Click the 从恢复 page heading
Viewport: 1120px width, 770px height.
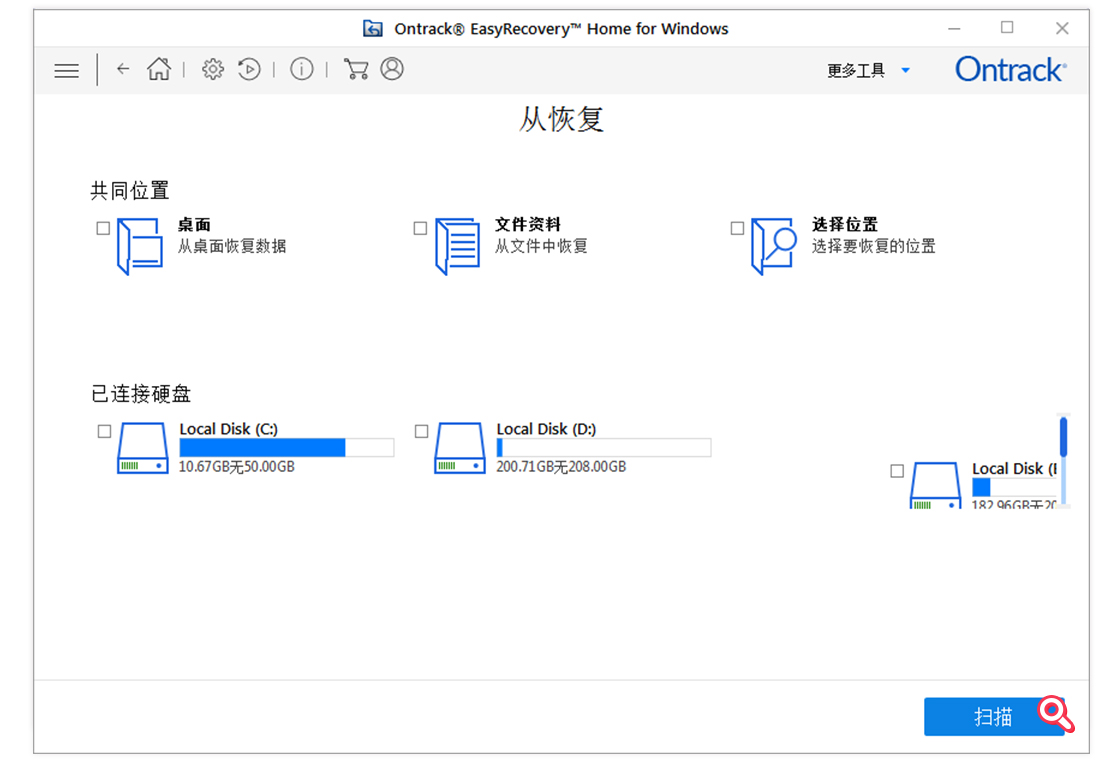(561, 119)
